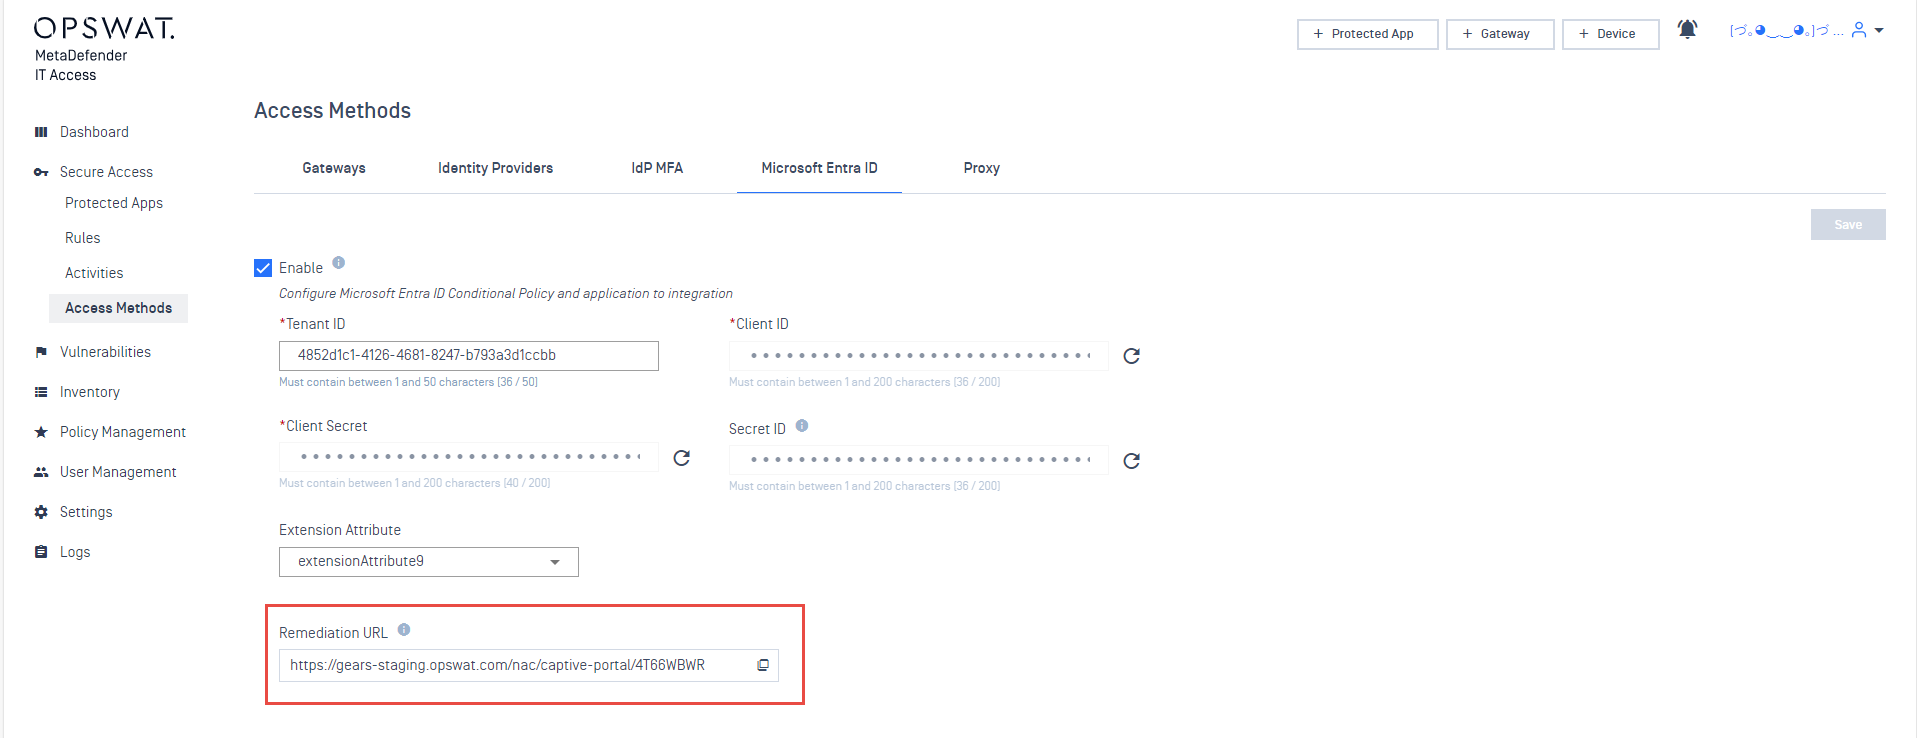Click the Access Methods page heading
This screenshot has width=1917, height=738.
point(332,111)
